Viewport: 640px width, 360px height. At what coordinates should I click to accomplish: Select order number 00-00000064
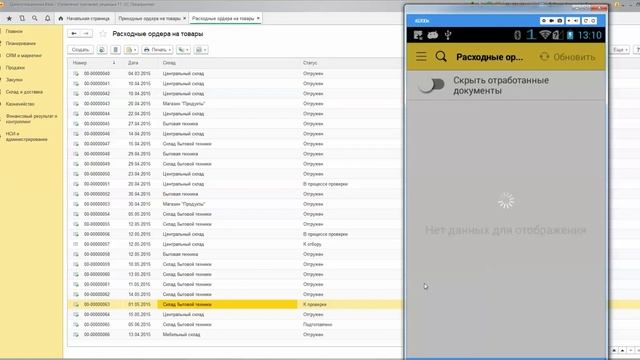point(97,315)
